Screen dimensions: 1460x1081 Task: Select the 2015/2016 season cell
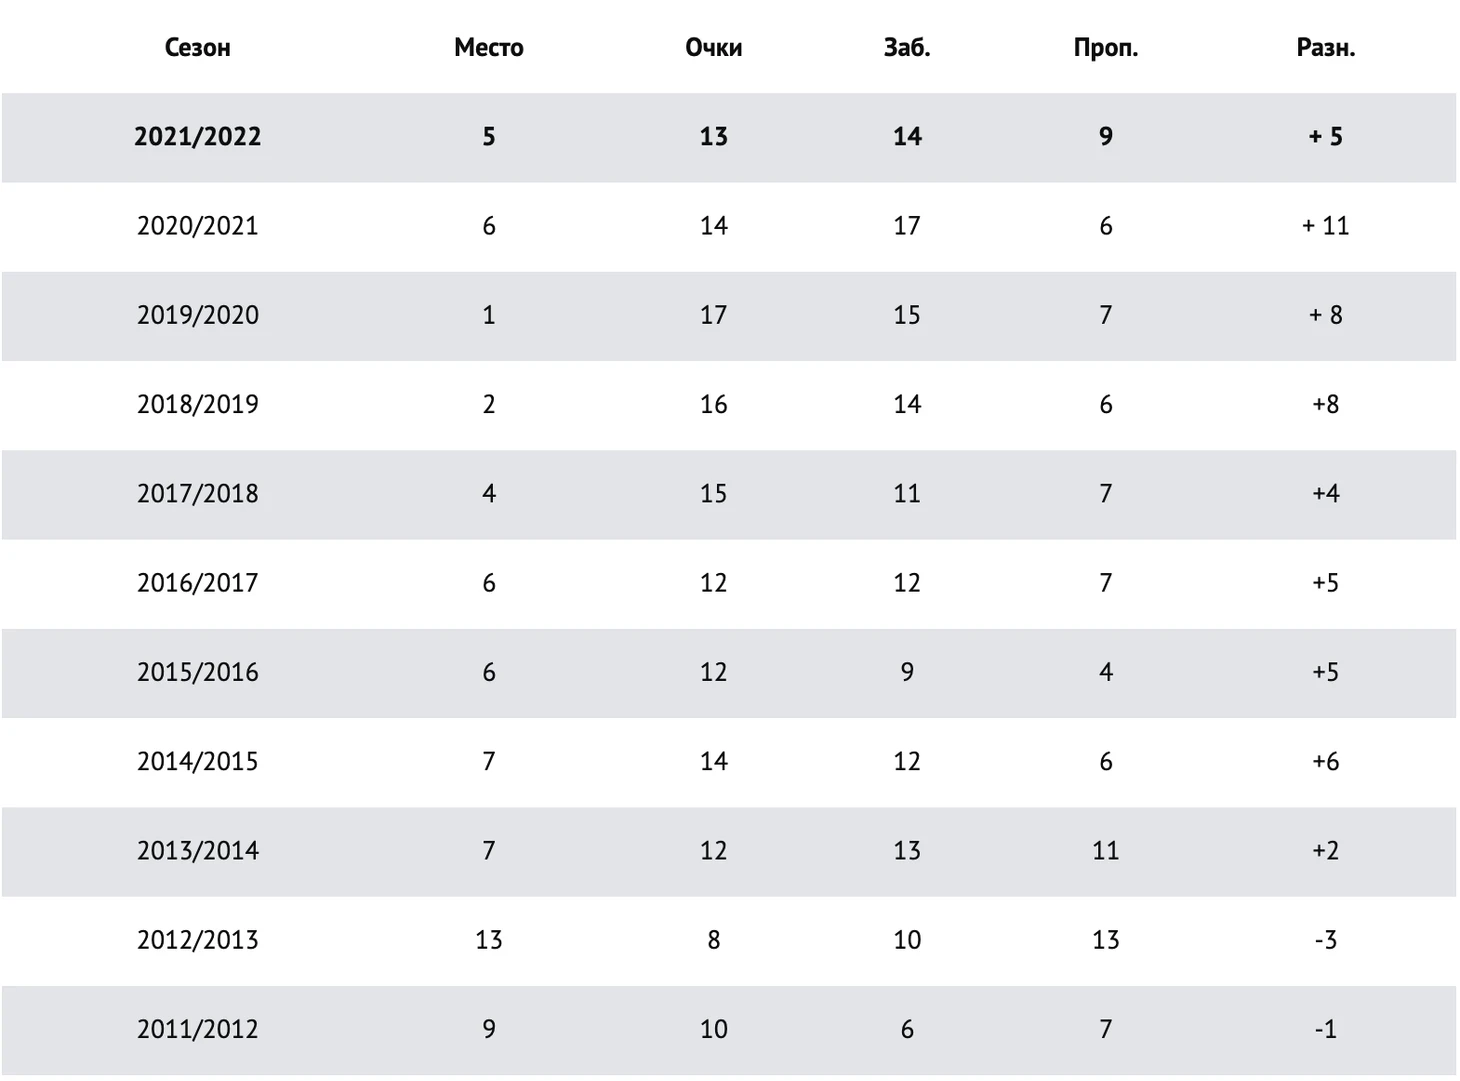tap(197, 672)
